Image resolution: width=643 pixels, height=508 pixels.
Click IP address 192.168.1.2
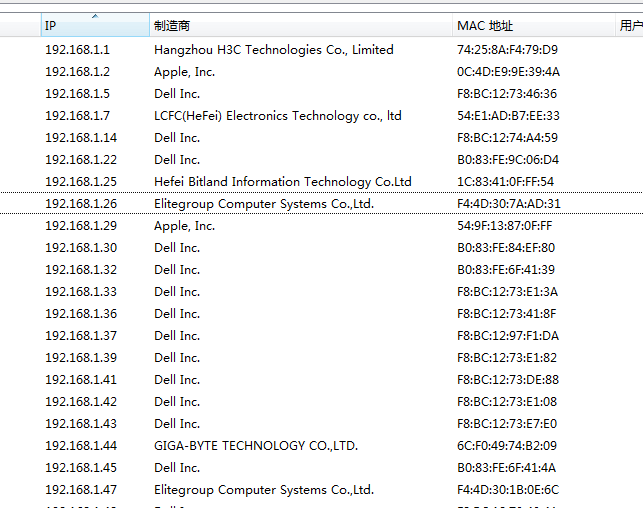point(78,72)
